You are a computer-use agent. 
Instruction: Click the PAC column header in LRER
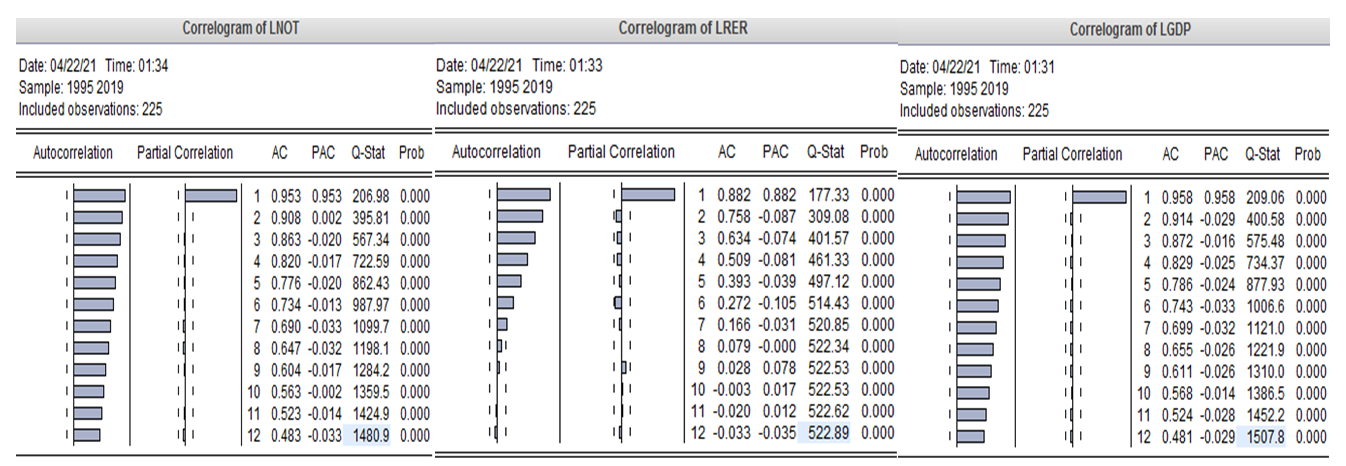[775, 152]
